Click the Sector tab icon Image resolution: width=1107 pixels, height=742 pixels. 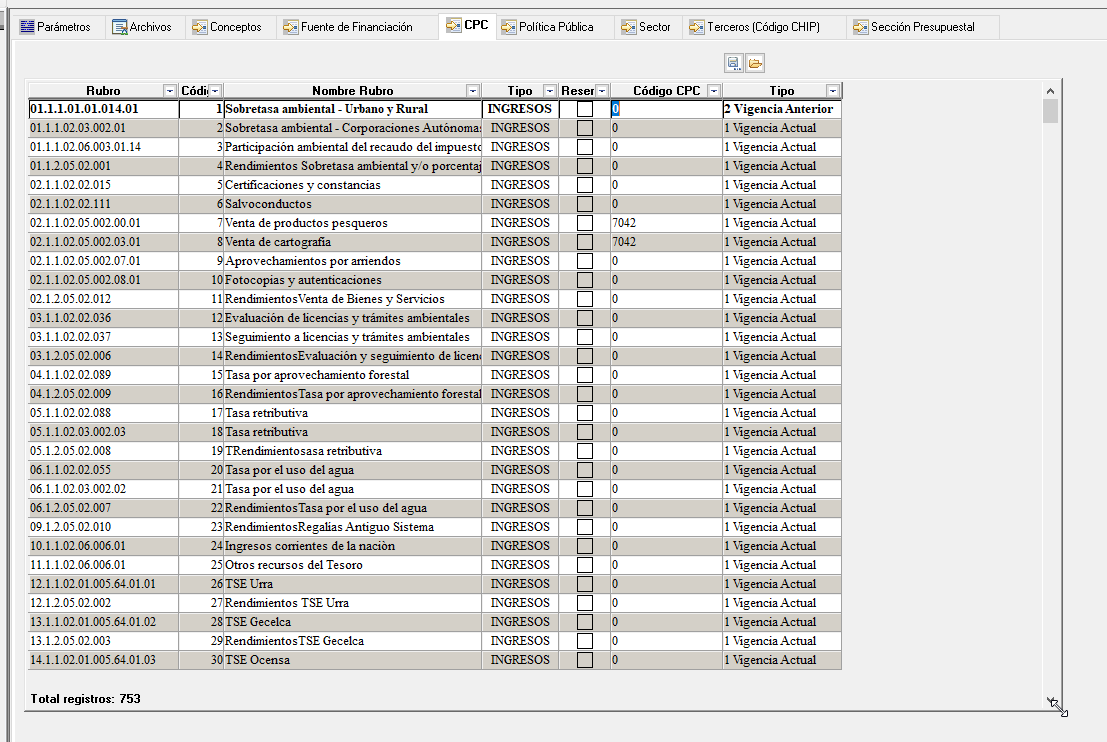pos(629,27)
